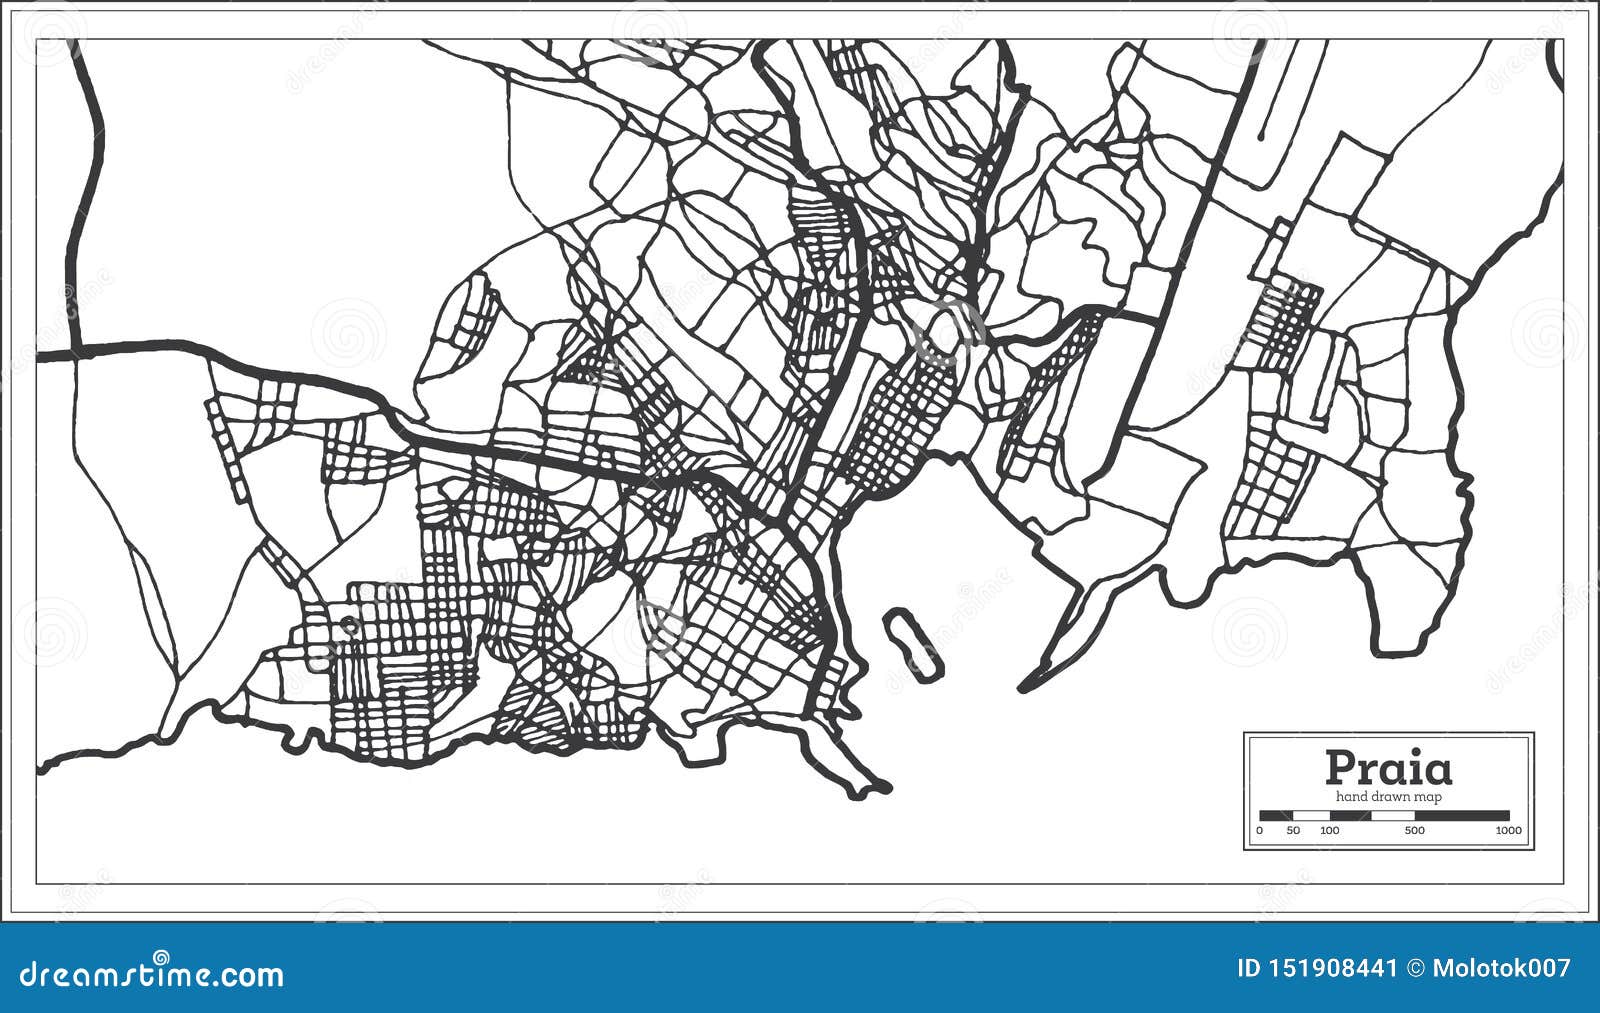The width and height of the screenshot is (1600, 1013).
Task: Click the image ID 151908441 text
Action: [x=1318, y=968]
